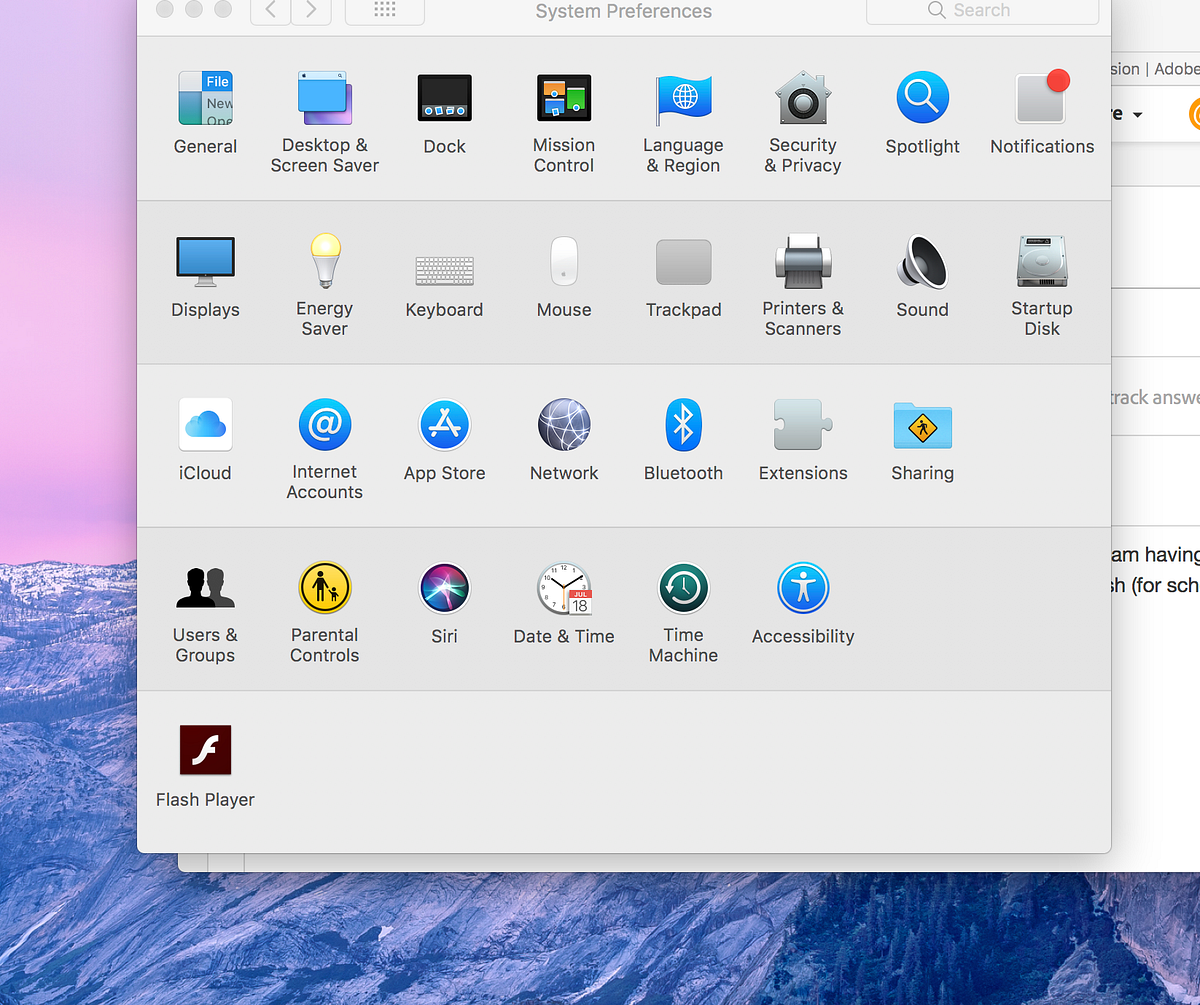Image resolution: width=1200 pixels, height=1005 pixels.
Task: Open the Energy Saver pane
Action: (324, 261)
